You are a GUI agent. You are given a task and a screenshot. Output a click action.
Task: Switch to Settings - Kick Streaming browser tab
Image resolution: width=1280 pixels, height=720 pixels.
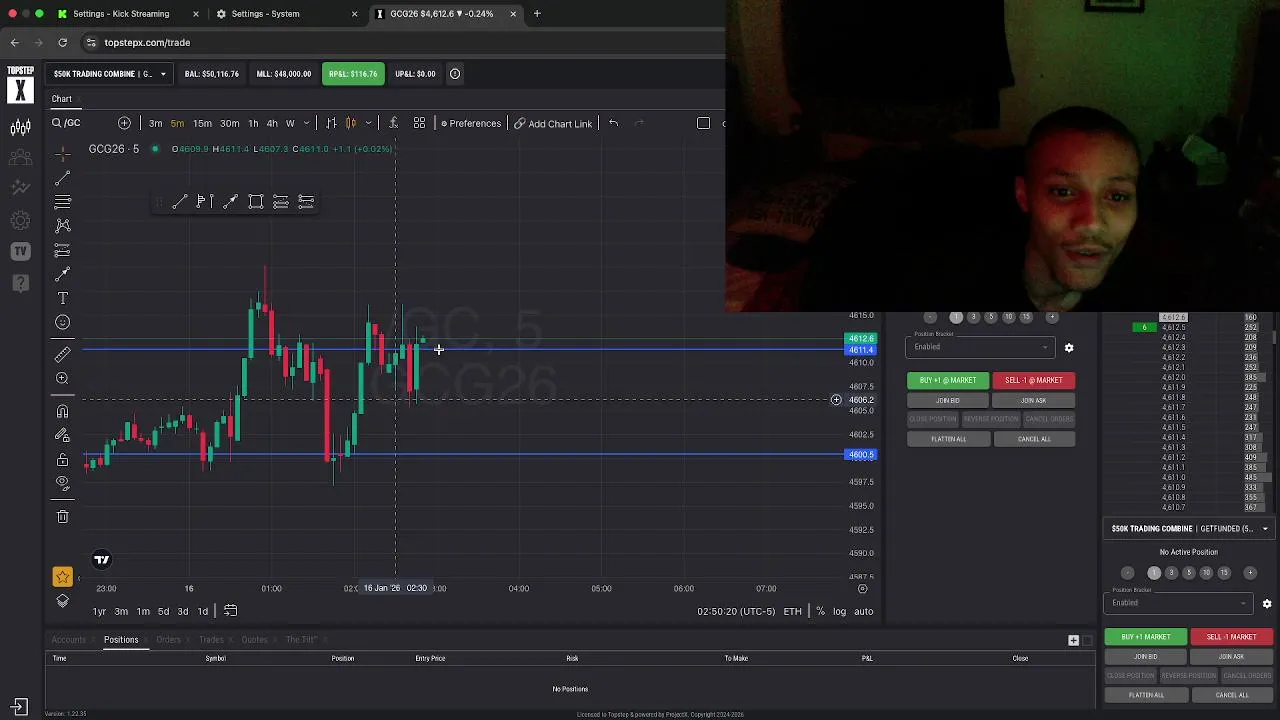click(x=121, y=14)
